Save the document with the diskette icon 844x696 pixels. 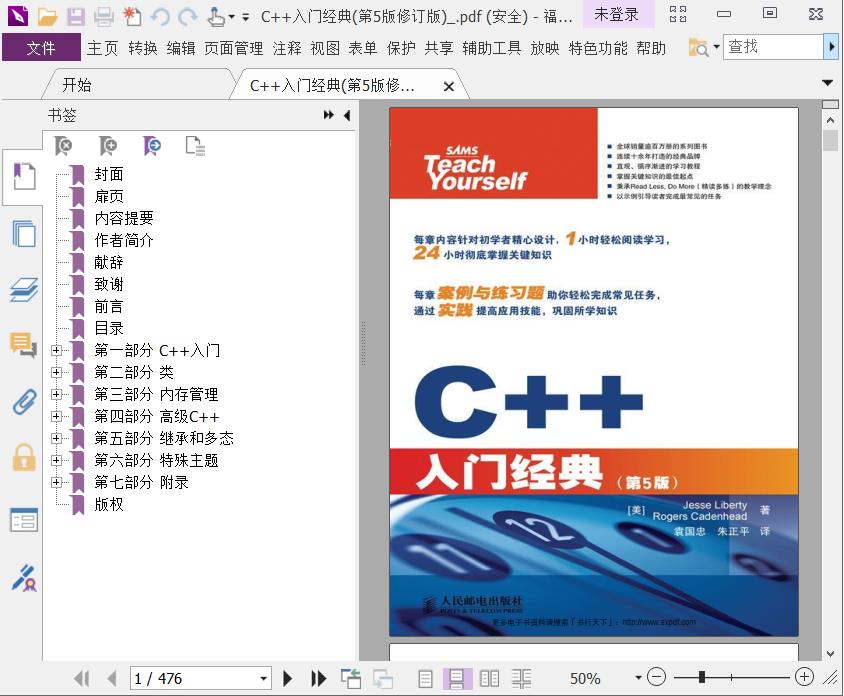coord(75,17)
